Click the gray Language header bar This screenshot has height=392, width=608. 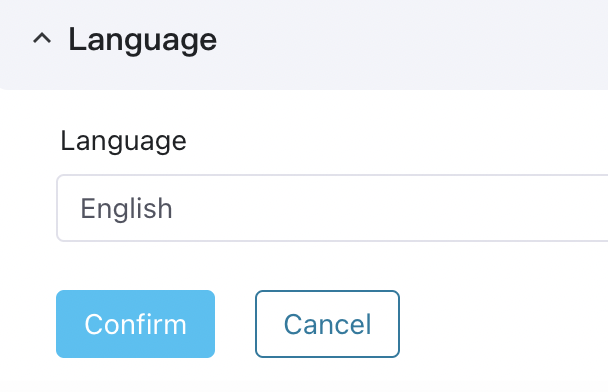(x=304, y=45)
